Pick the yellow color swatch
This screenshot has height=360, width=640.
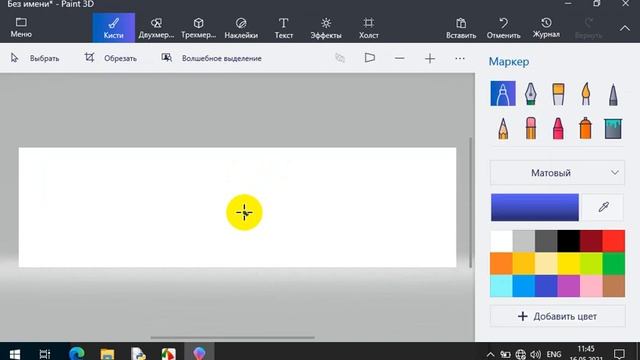point(569,263)
